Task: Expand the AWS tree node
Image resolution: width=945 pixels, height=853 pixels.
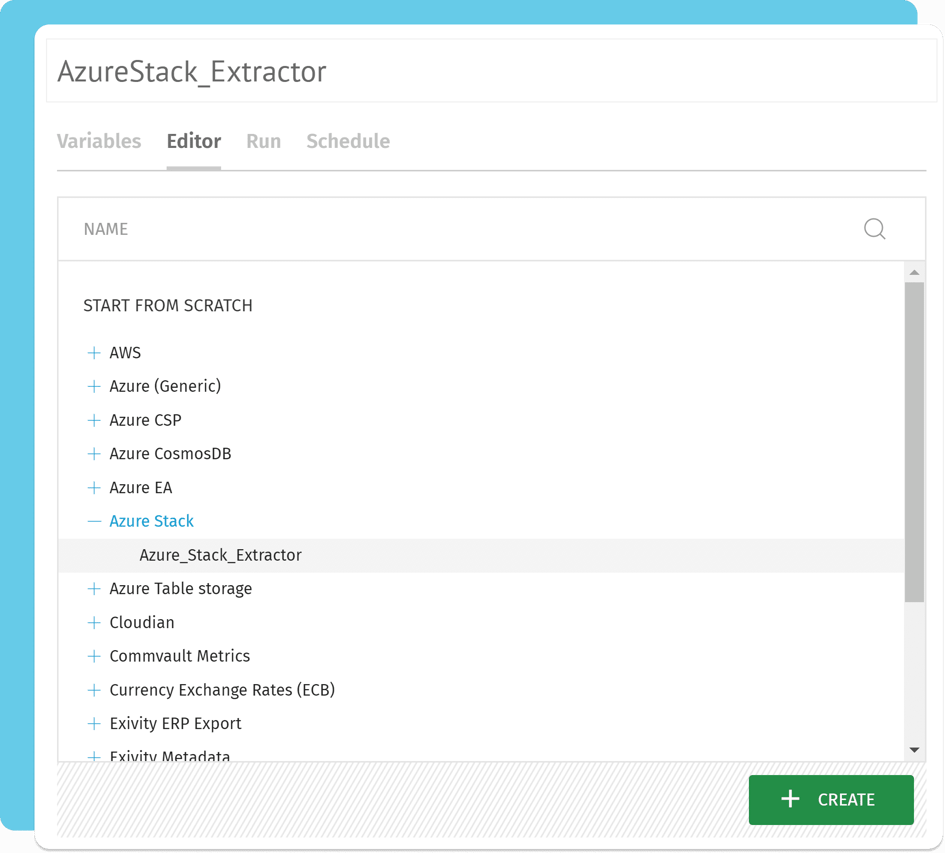Action: [94, 353]
